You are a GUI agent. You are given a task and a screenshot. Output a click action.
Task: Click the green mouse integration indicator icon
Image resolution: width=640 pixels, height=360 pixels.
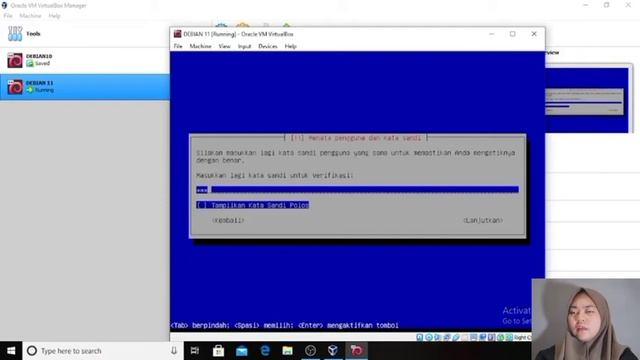(500, 337)
